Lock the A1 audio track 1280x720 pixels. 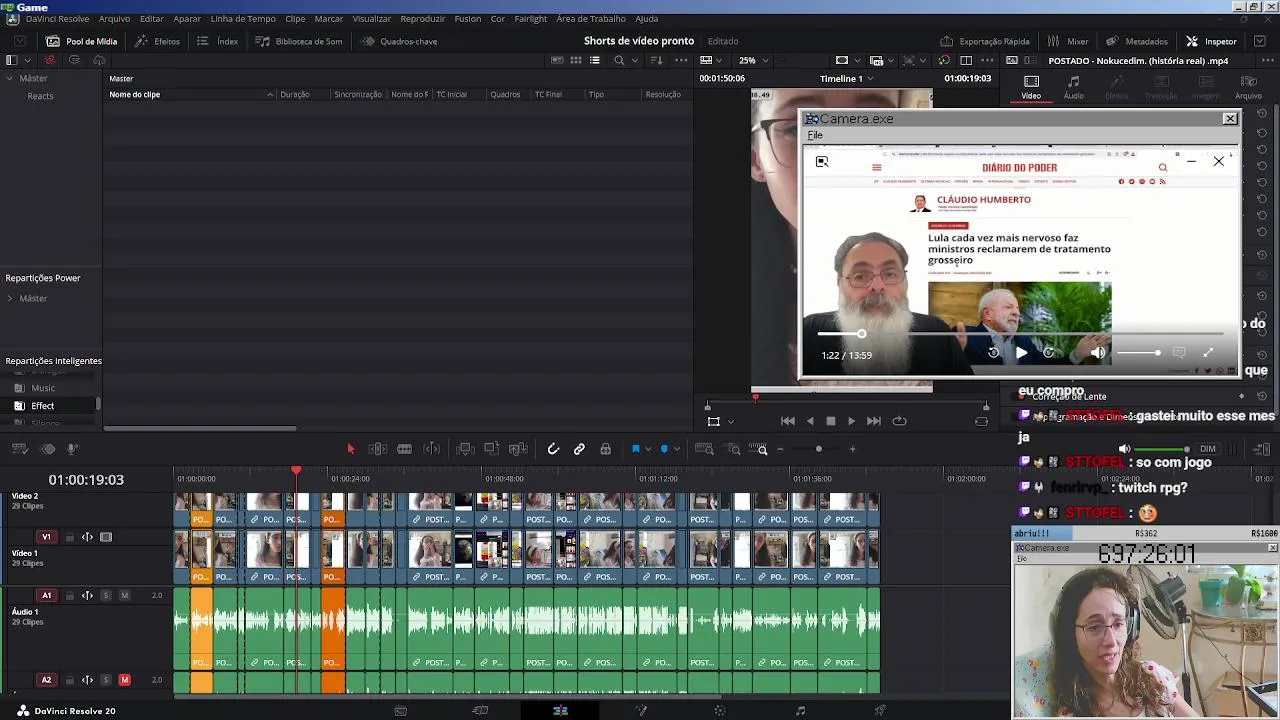pyautogui.click(x=70, y=596)
